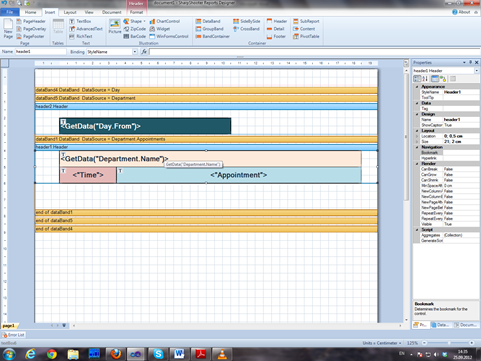Open the File menu
The image size is (481, 361).
[10, 12]
